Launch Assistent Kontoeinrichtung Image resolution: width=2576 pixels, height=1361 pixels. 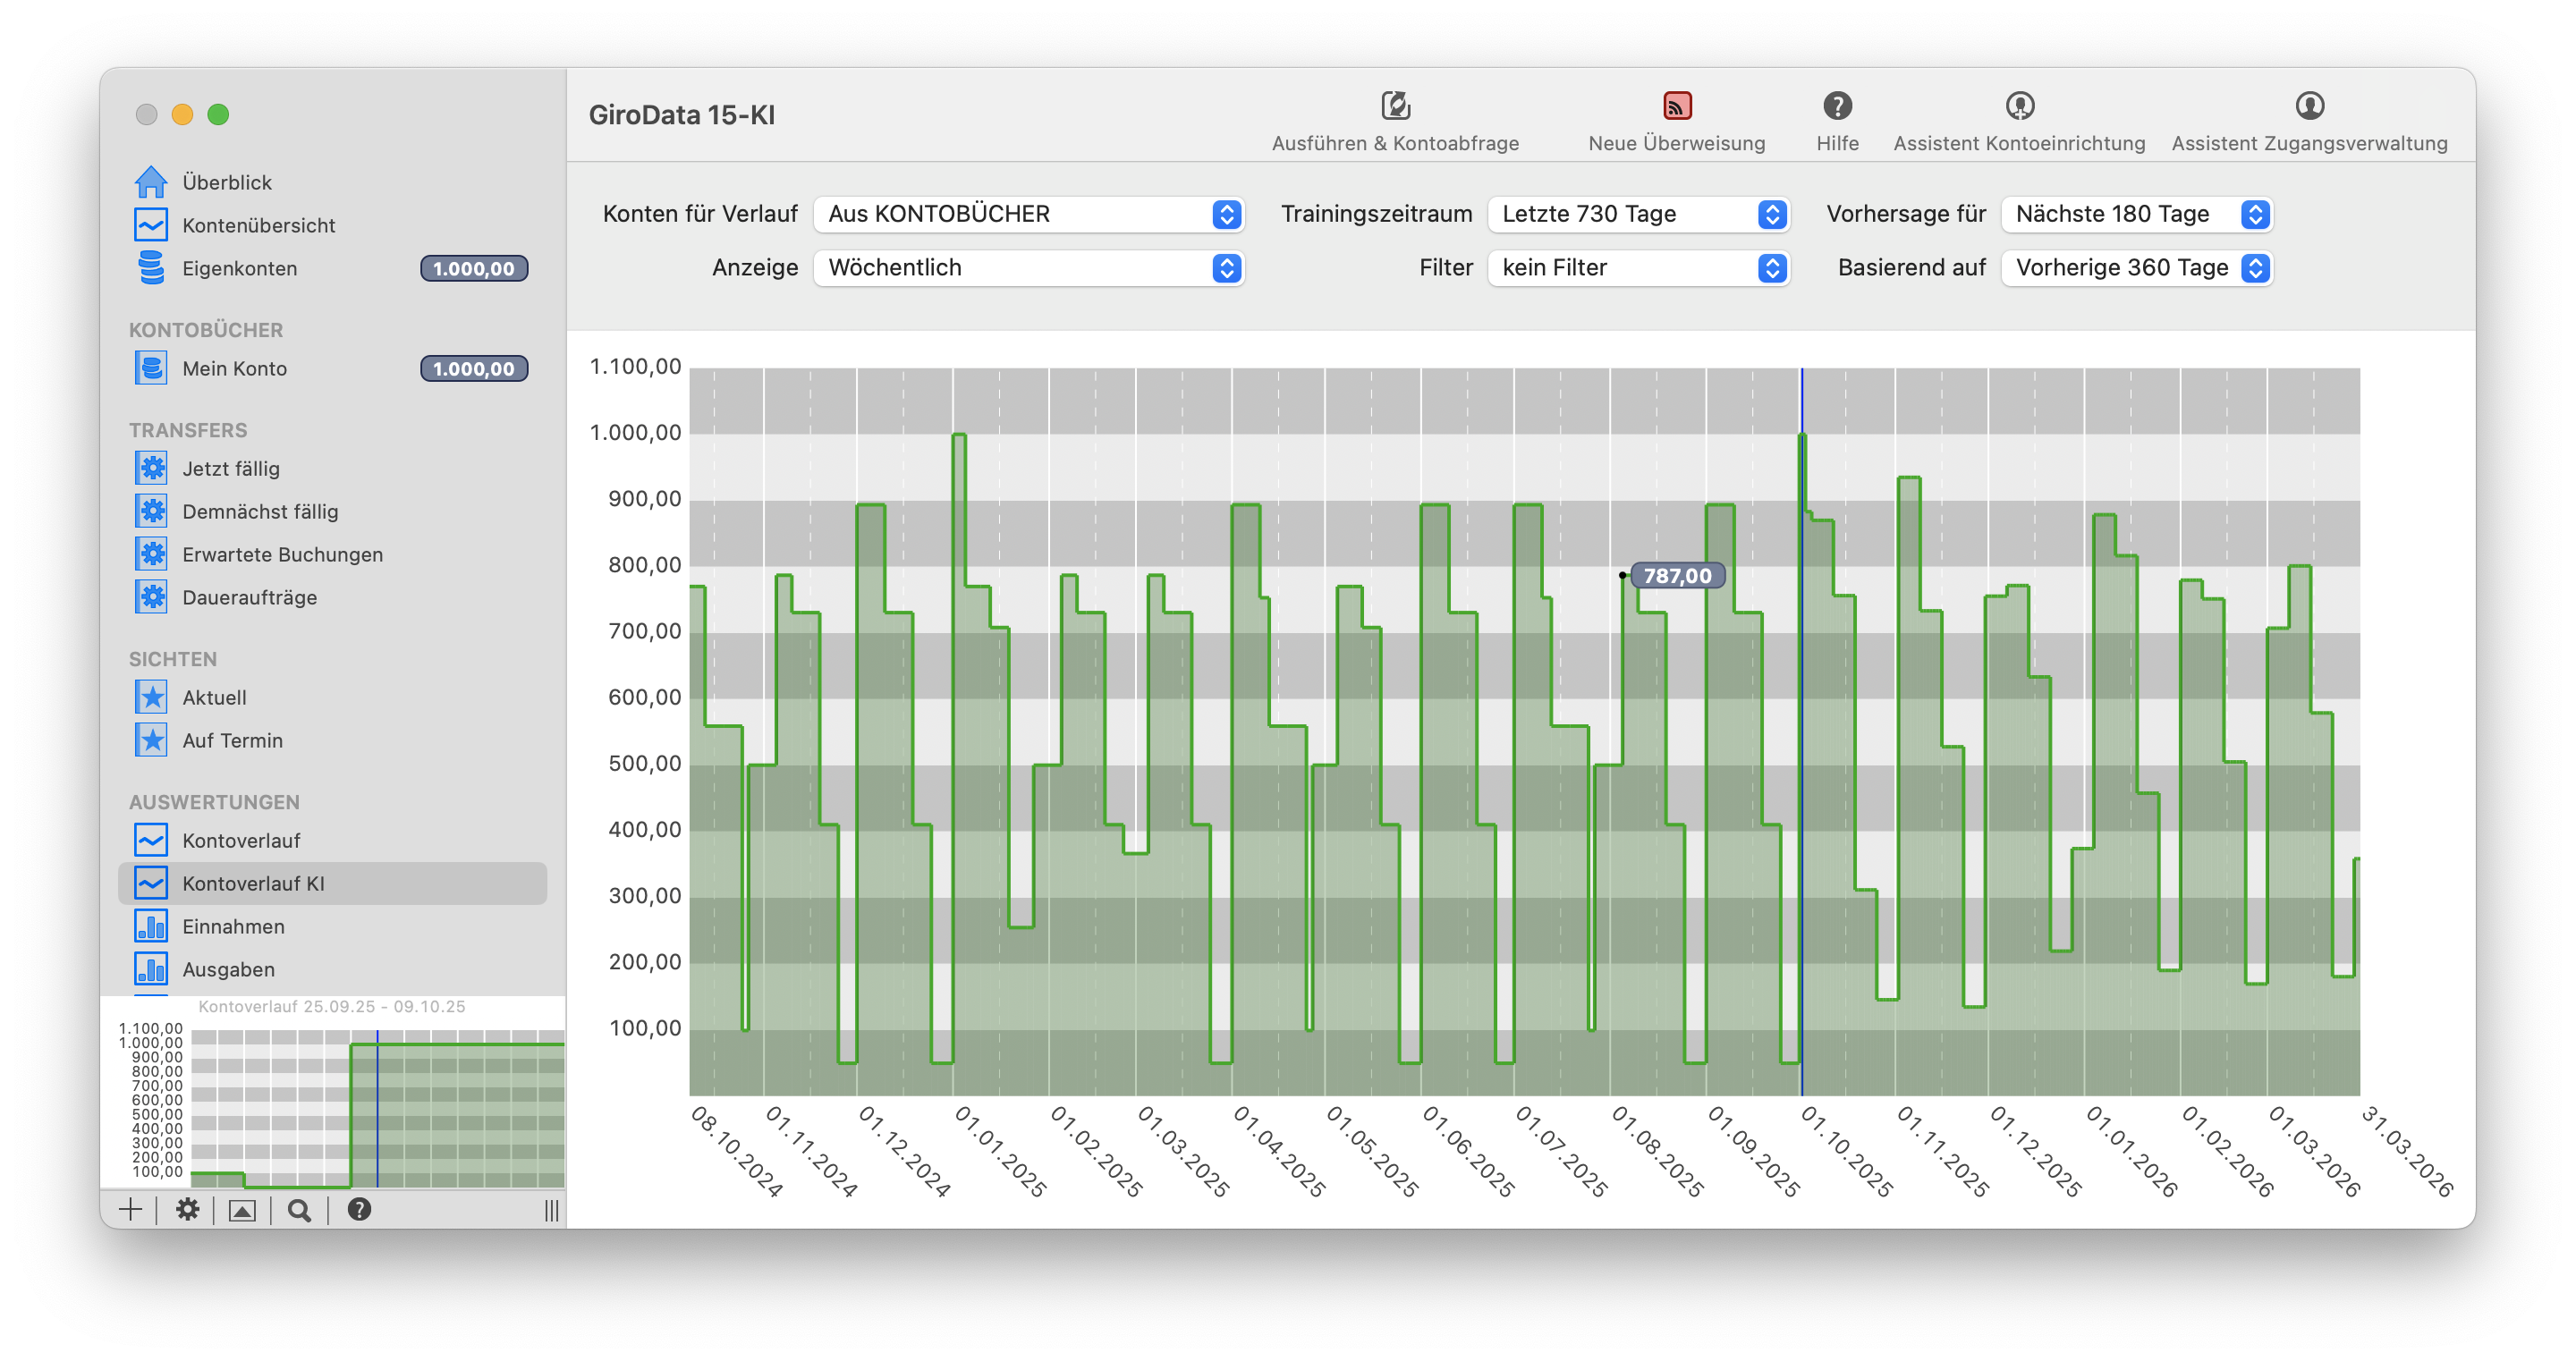(2019, 106)
